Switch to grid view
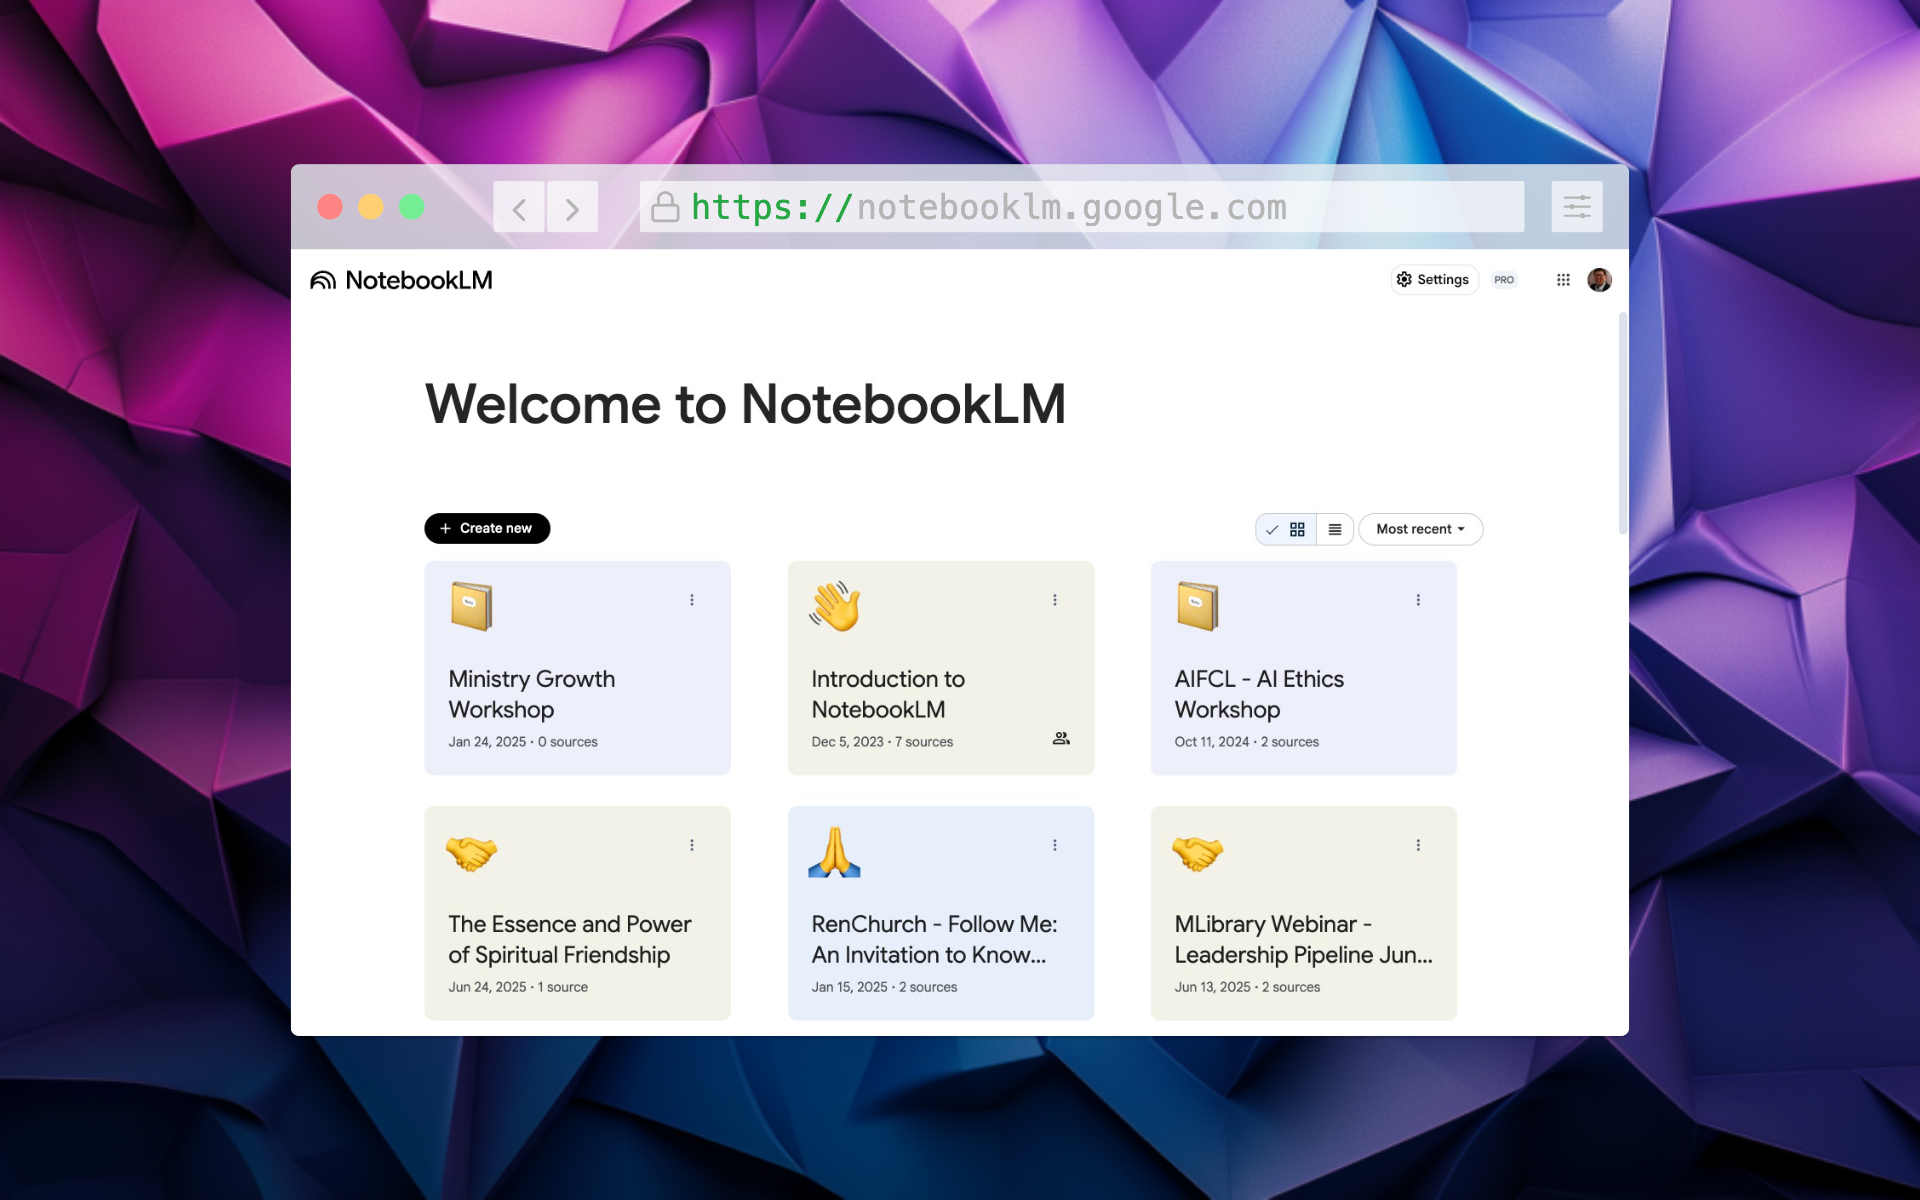This screenshot has width=1920, height=1200. (1286, 529)
